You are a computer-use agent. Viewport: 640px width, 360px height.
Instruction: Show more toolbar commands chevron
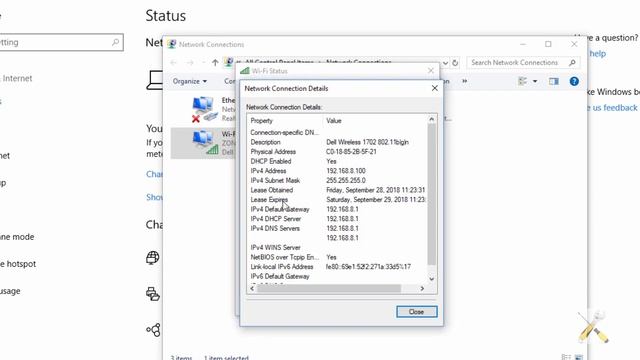pyautogui.click(x=464, y=81)
